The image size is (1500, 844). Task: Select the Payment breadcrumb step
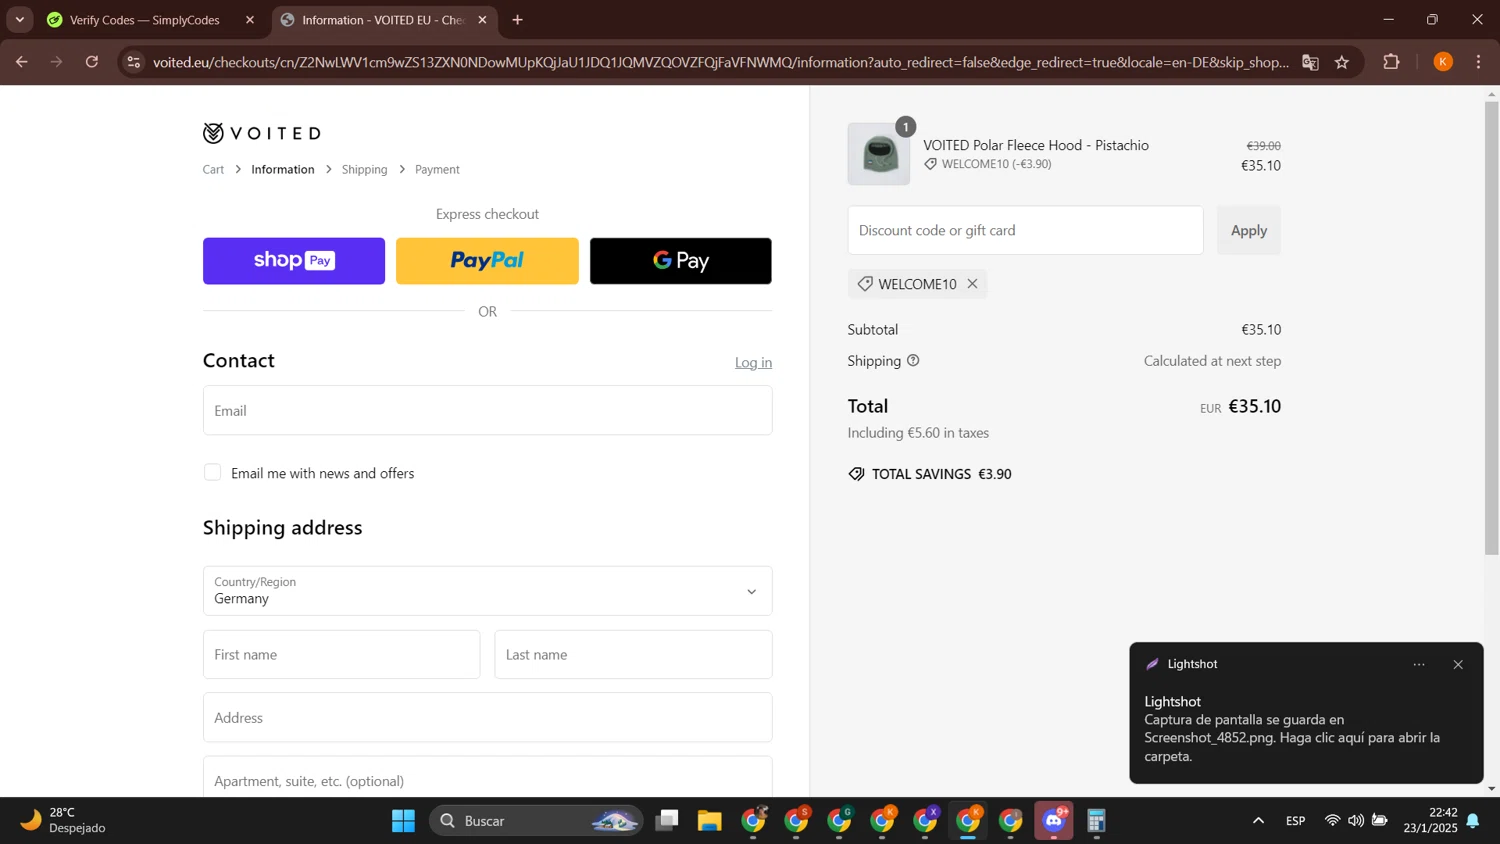pos(437,170)
